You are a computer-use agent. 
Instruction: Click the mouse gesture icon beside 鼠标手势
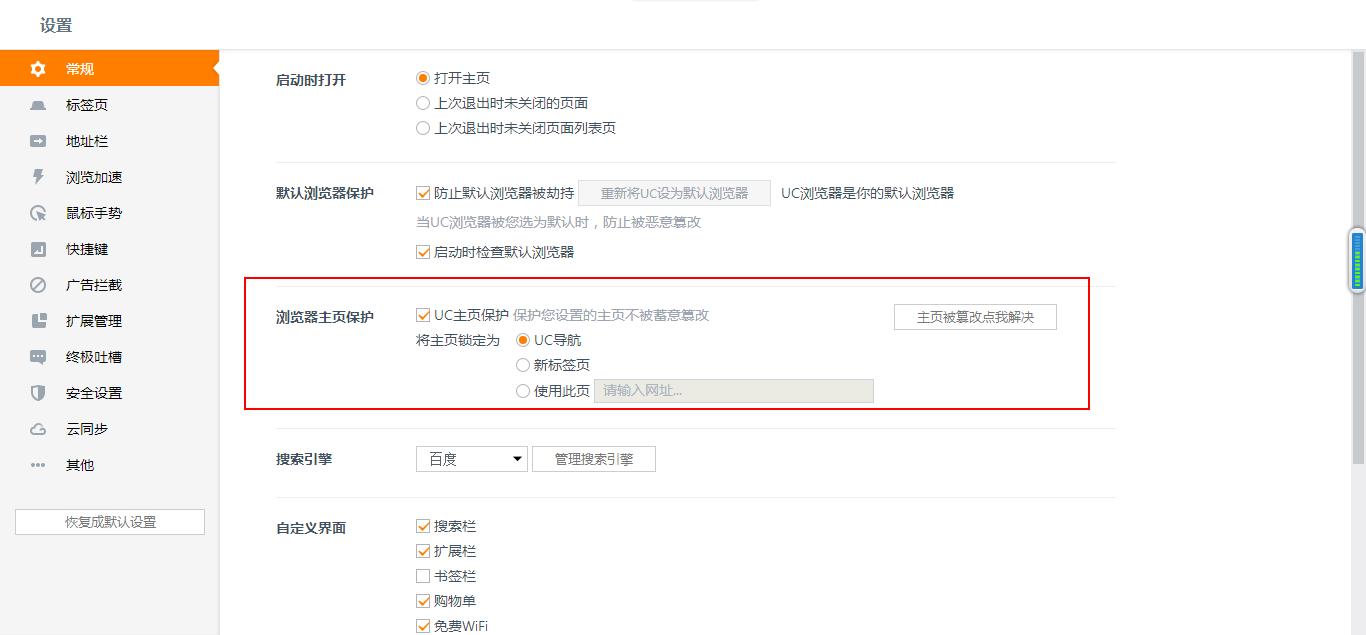[38, 213]
